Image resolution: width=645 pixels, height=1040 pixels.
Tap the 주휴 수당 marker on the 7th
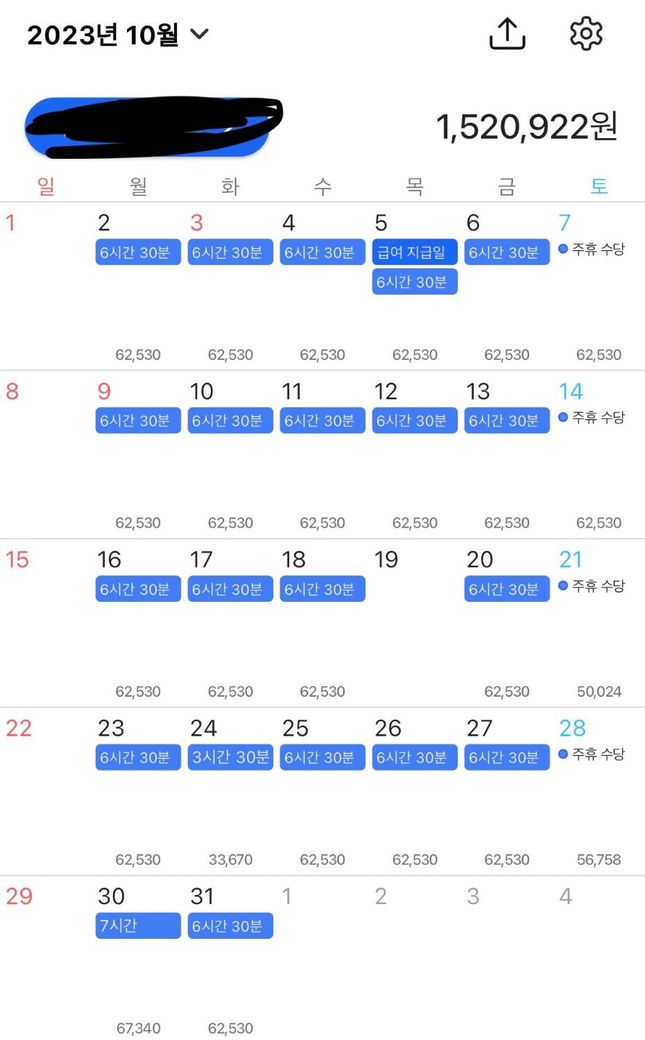tap(591, 249)
